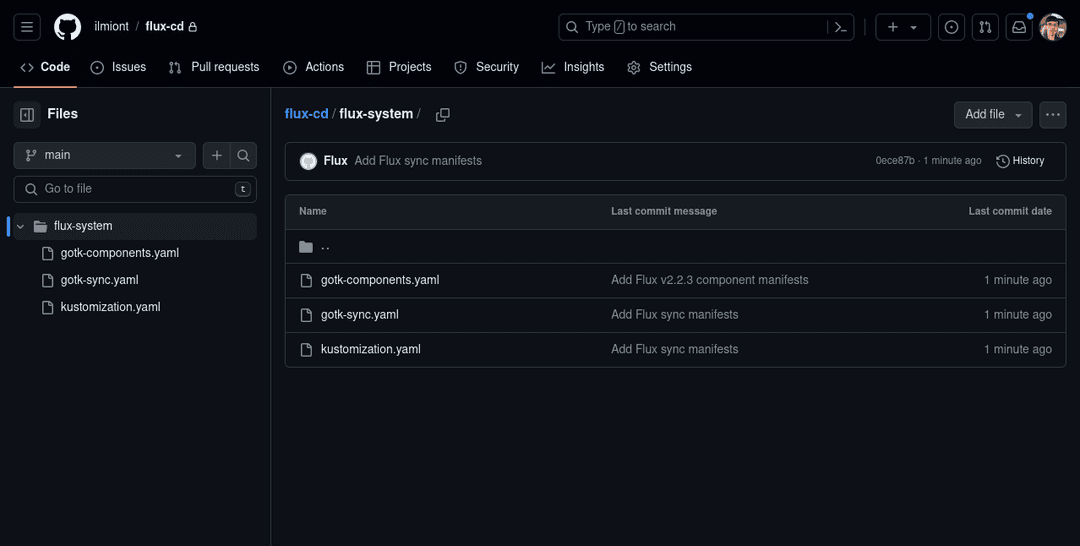Click the GitHub logo home icon

(67, 27)
